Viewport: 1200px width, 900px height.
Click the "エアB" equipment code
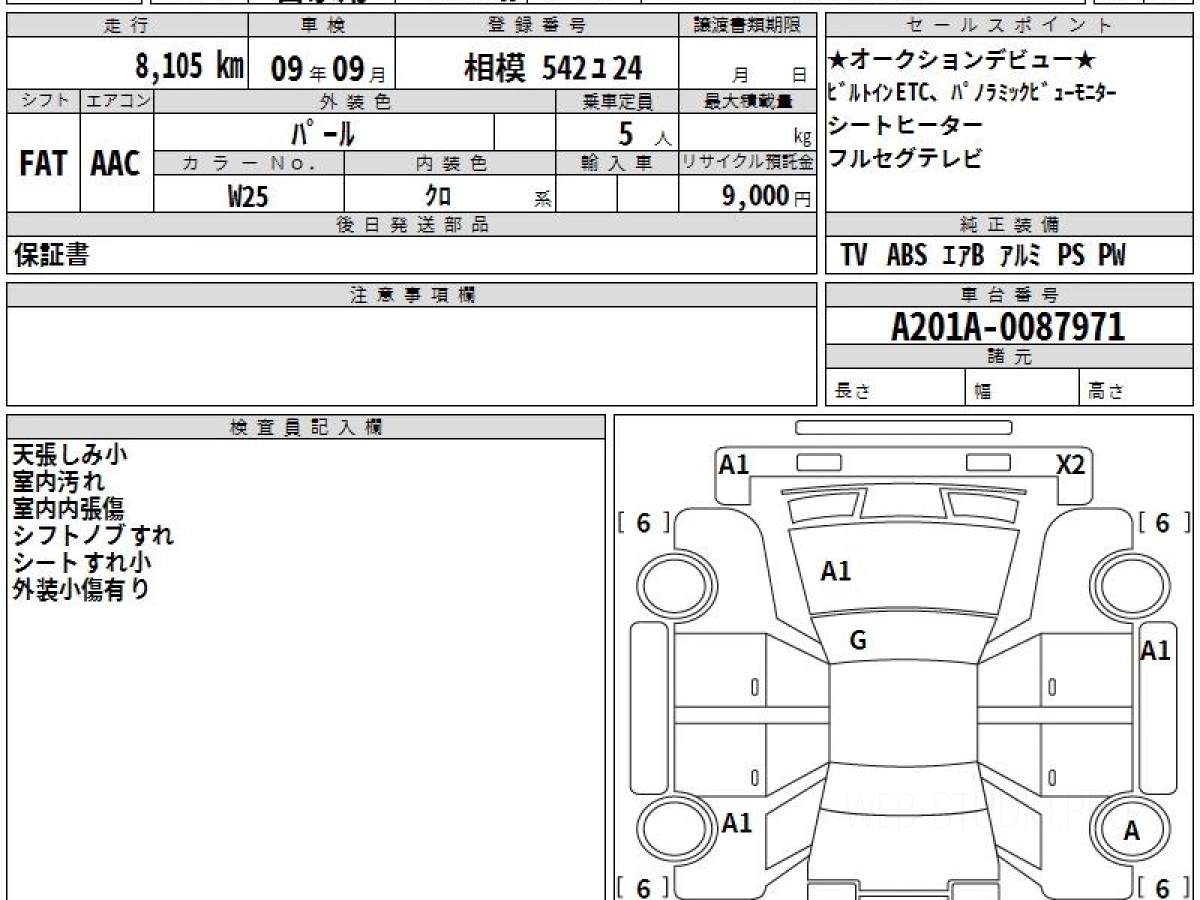(x=963, y=256)
